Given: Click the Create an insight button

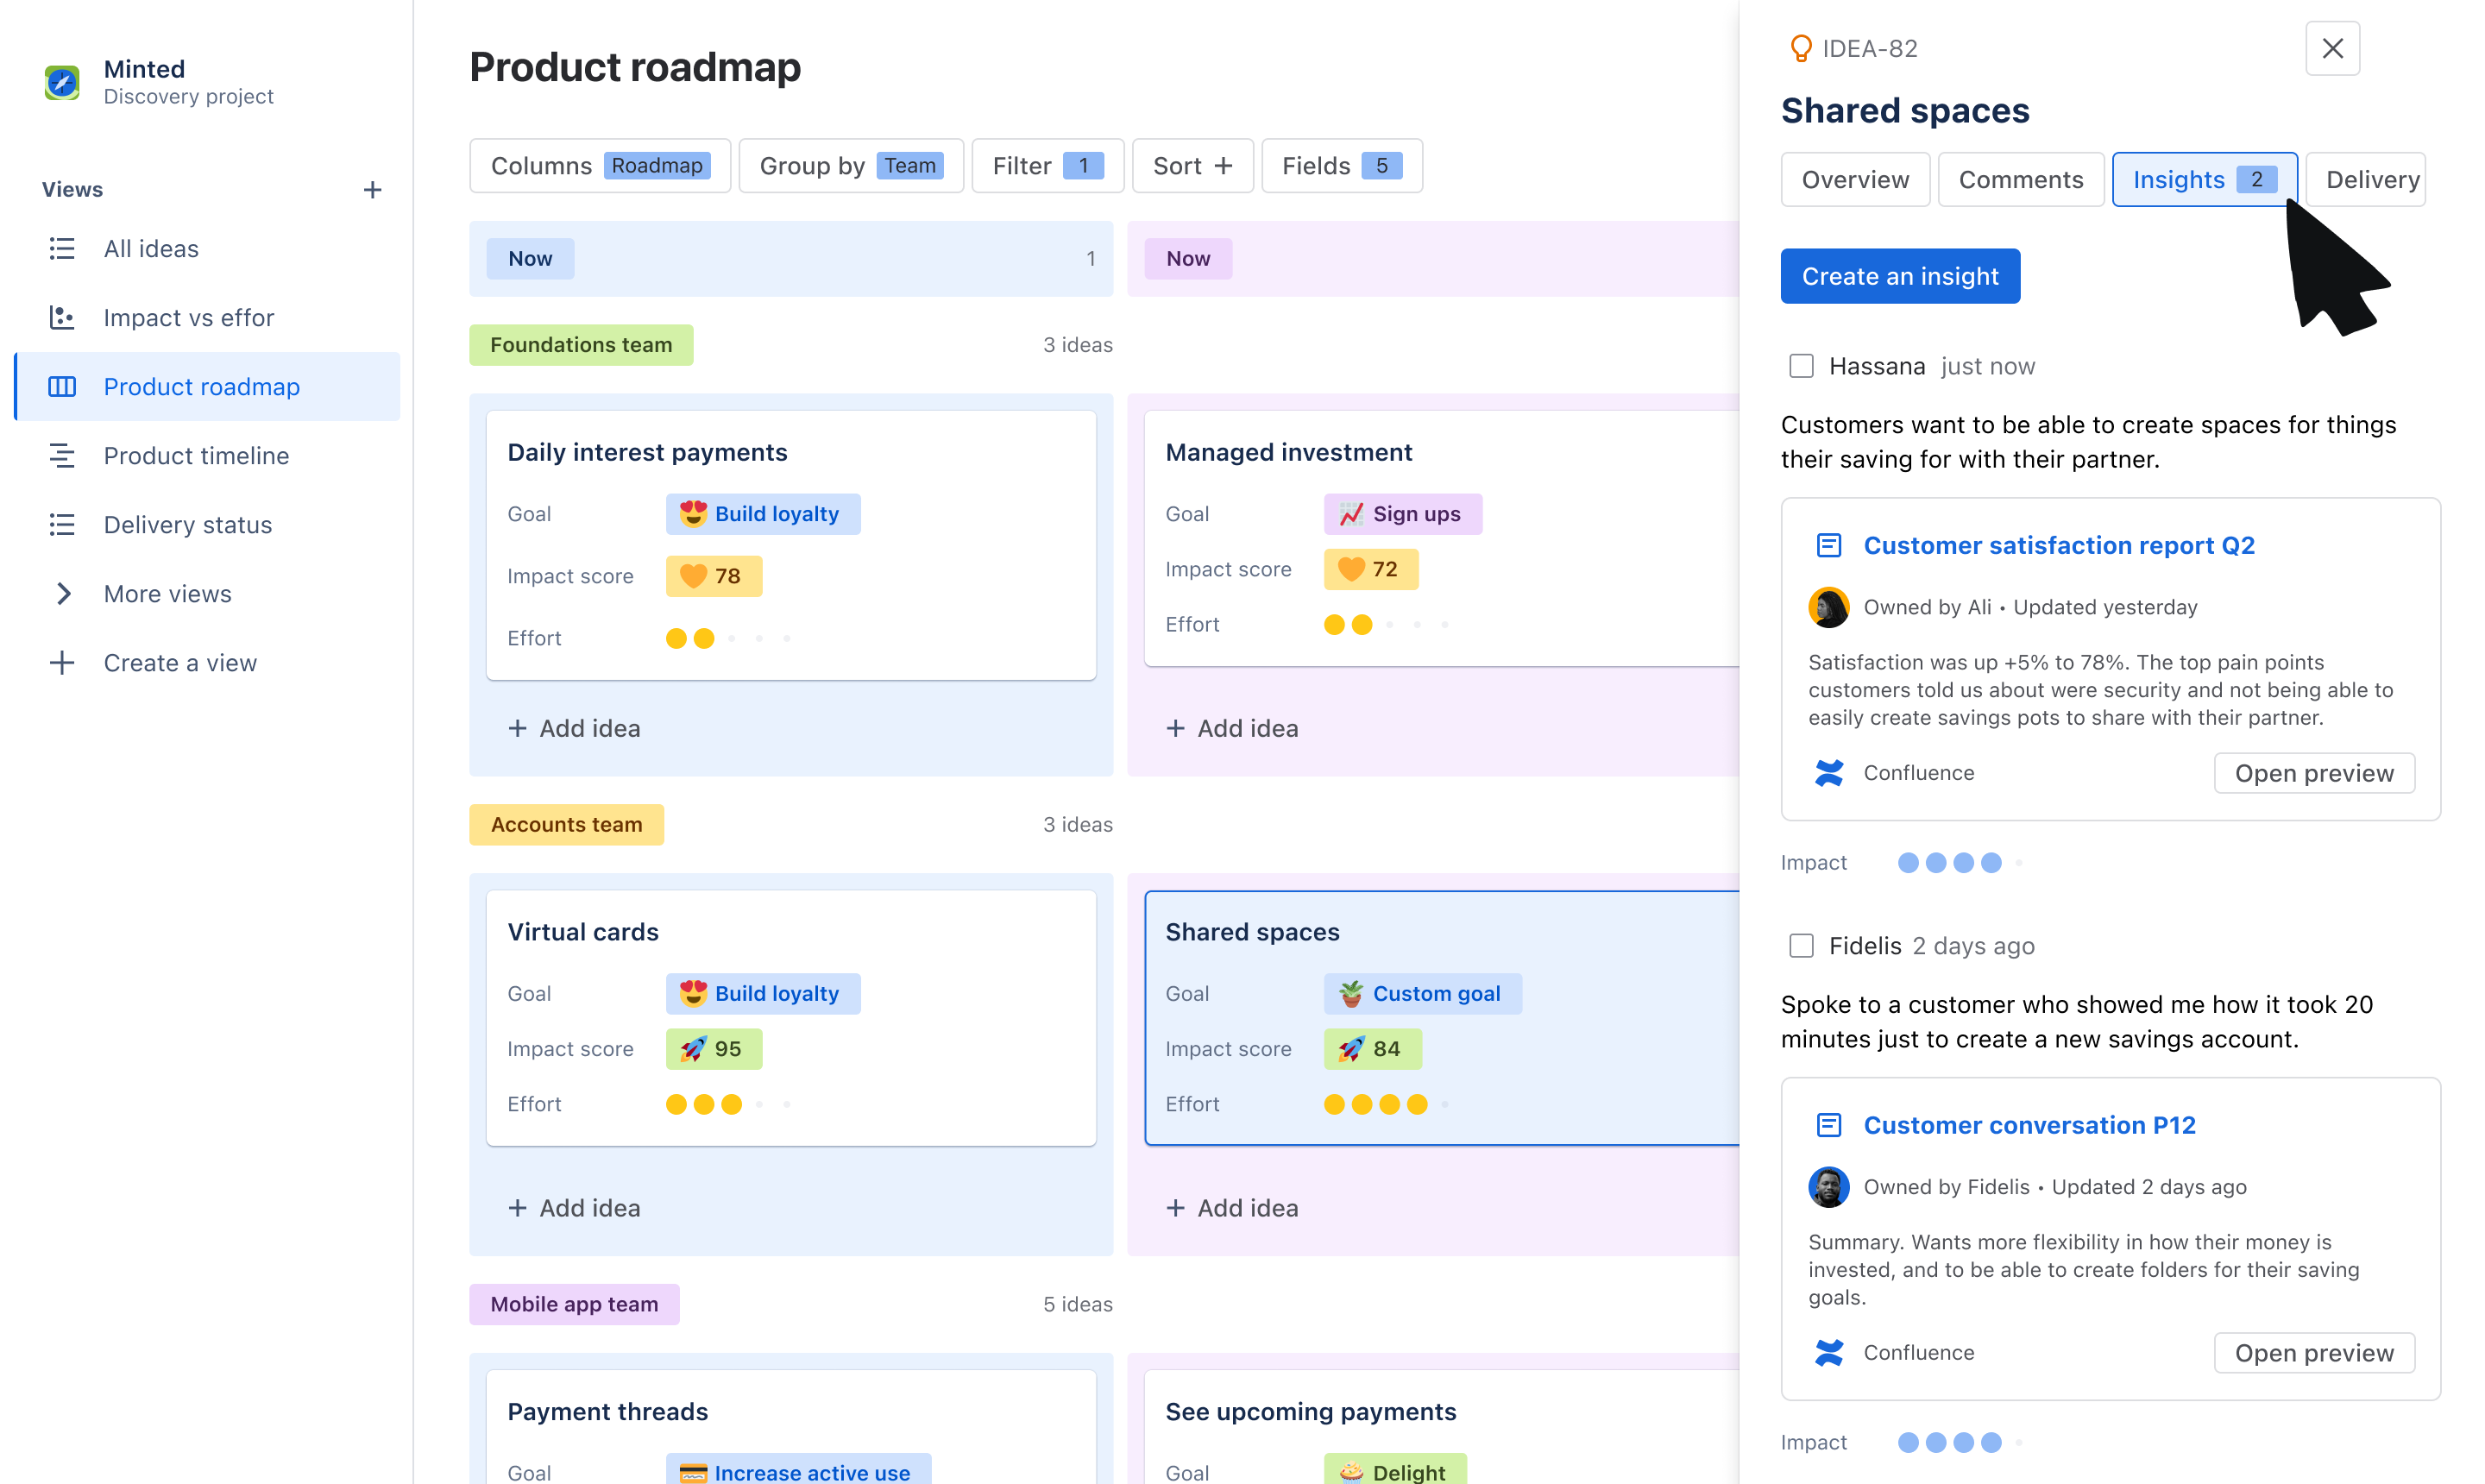Looking at the screenshot, I should pos(1900,275).
